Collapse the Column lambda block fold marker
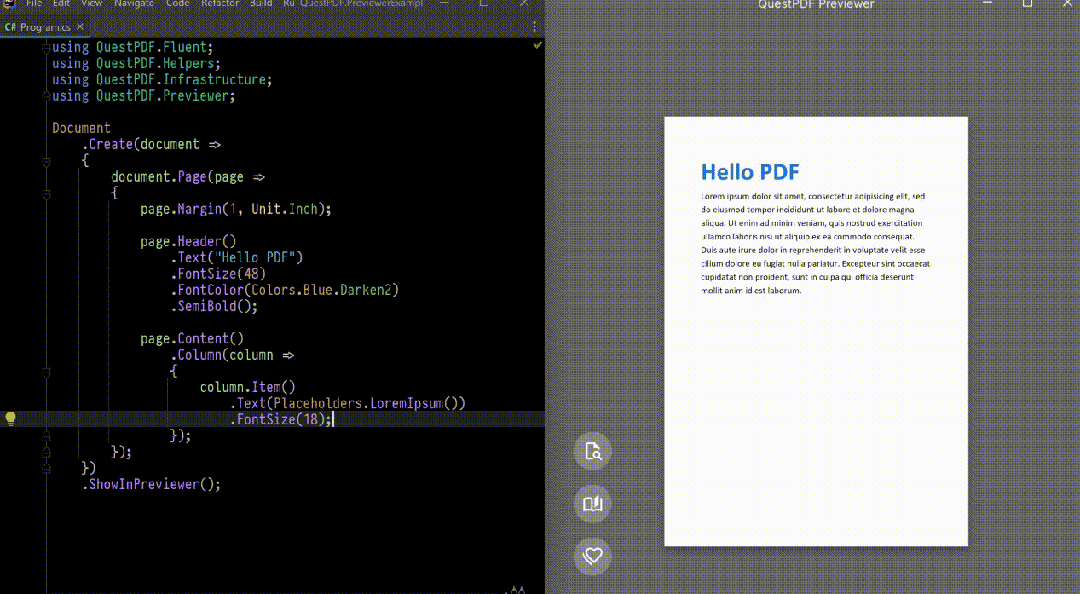The image size is (1080, 594). tap(46, 371)
